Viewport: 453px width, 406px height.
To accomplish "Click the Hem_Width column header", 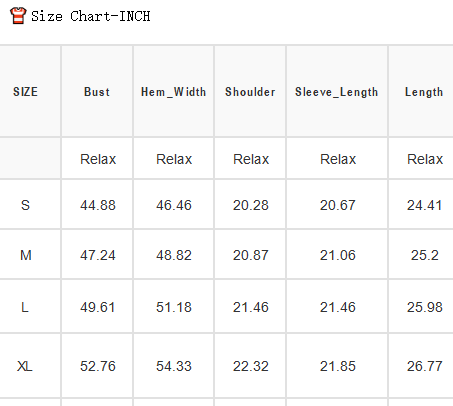I will 173,92.
